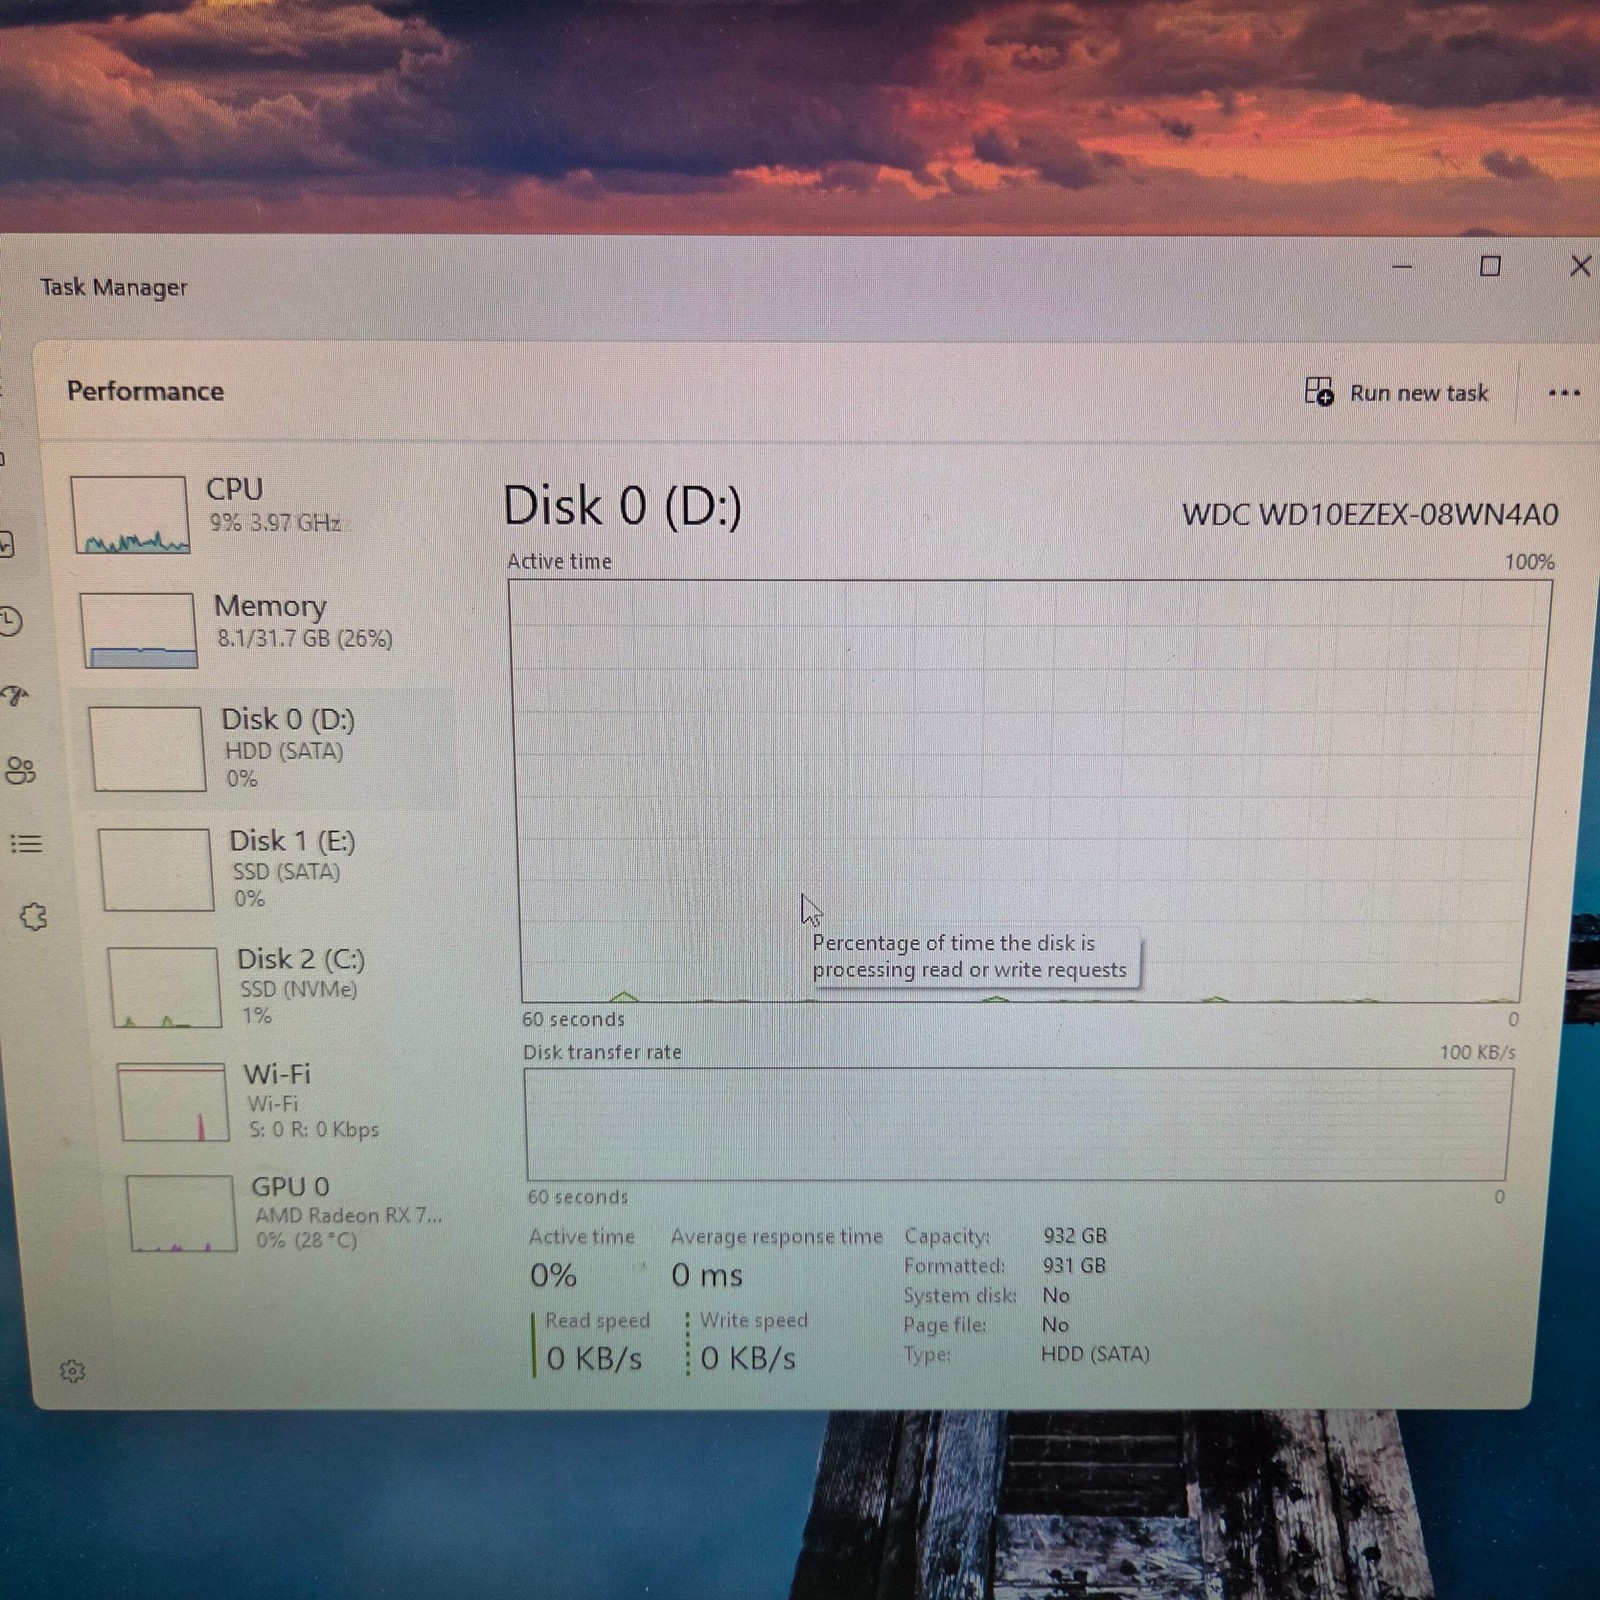
Task: Click the S: 0 R: 0 Kbps Wi-Fi text
Action: (x=314, y=1129)
